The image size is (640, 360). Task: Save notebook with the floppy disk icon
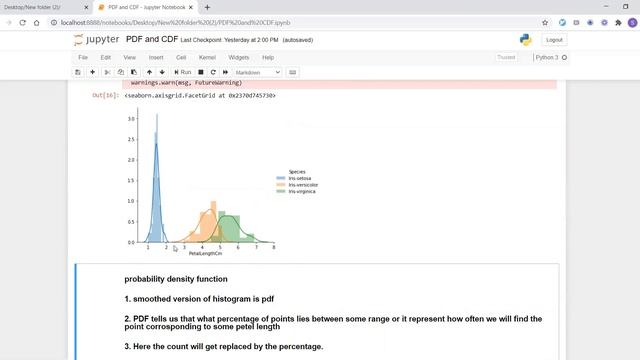[78, 72]
